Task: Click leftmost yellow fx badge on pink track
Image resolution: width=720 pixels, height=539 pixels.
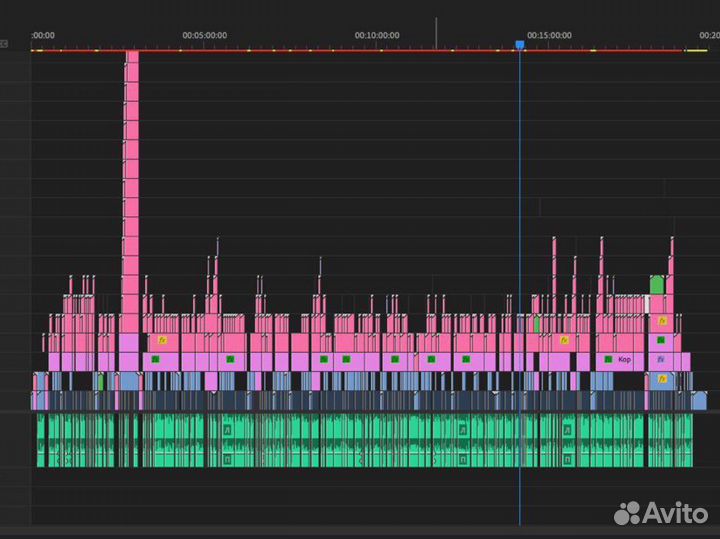Action: [x=162, y=340]
